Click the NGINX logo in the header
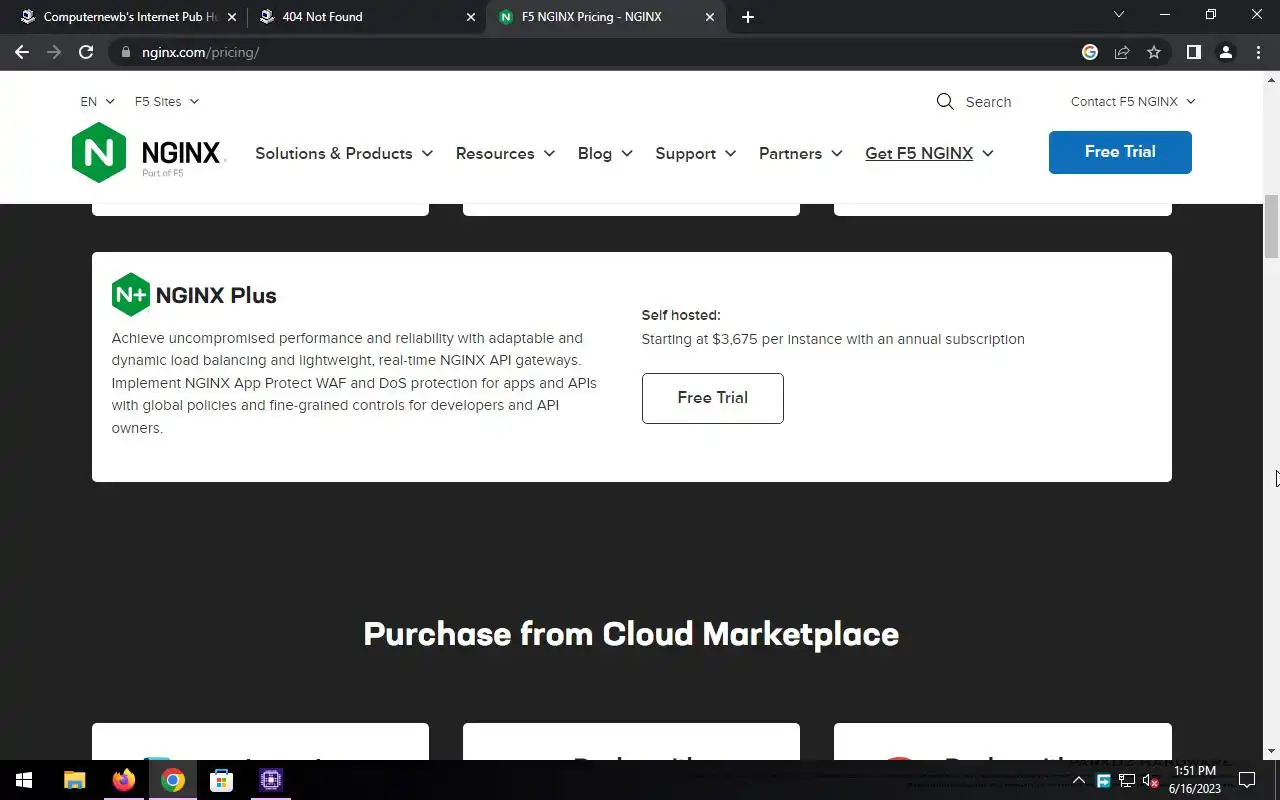 click(149, 152)
